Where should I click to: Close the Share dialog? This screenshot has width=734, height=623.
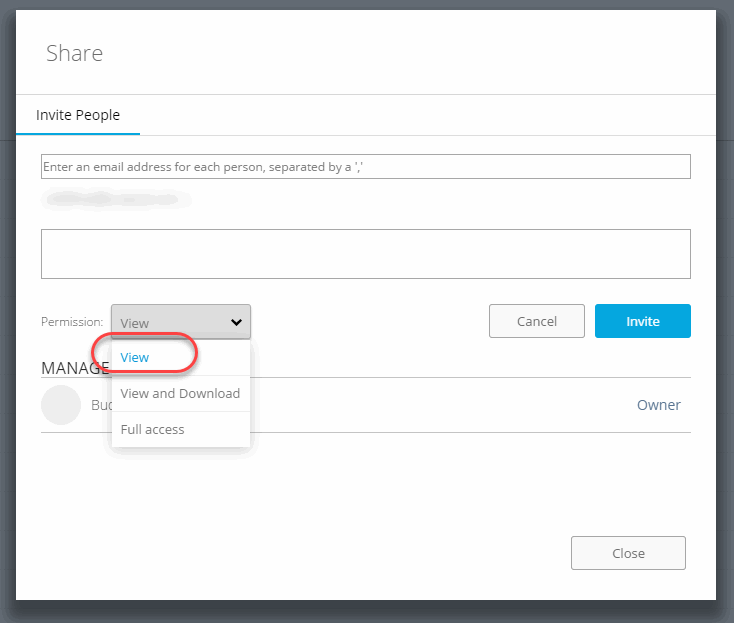pos(628,553)
